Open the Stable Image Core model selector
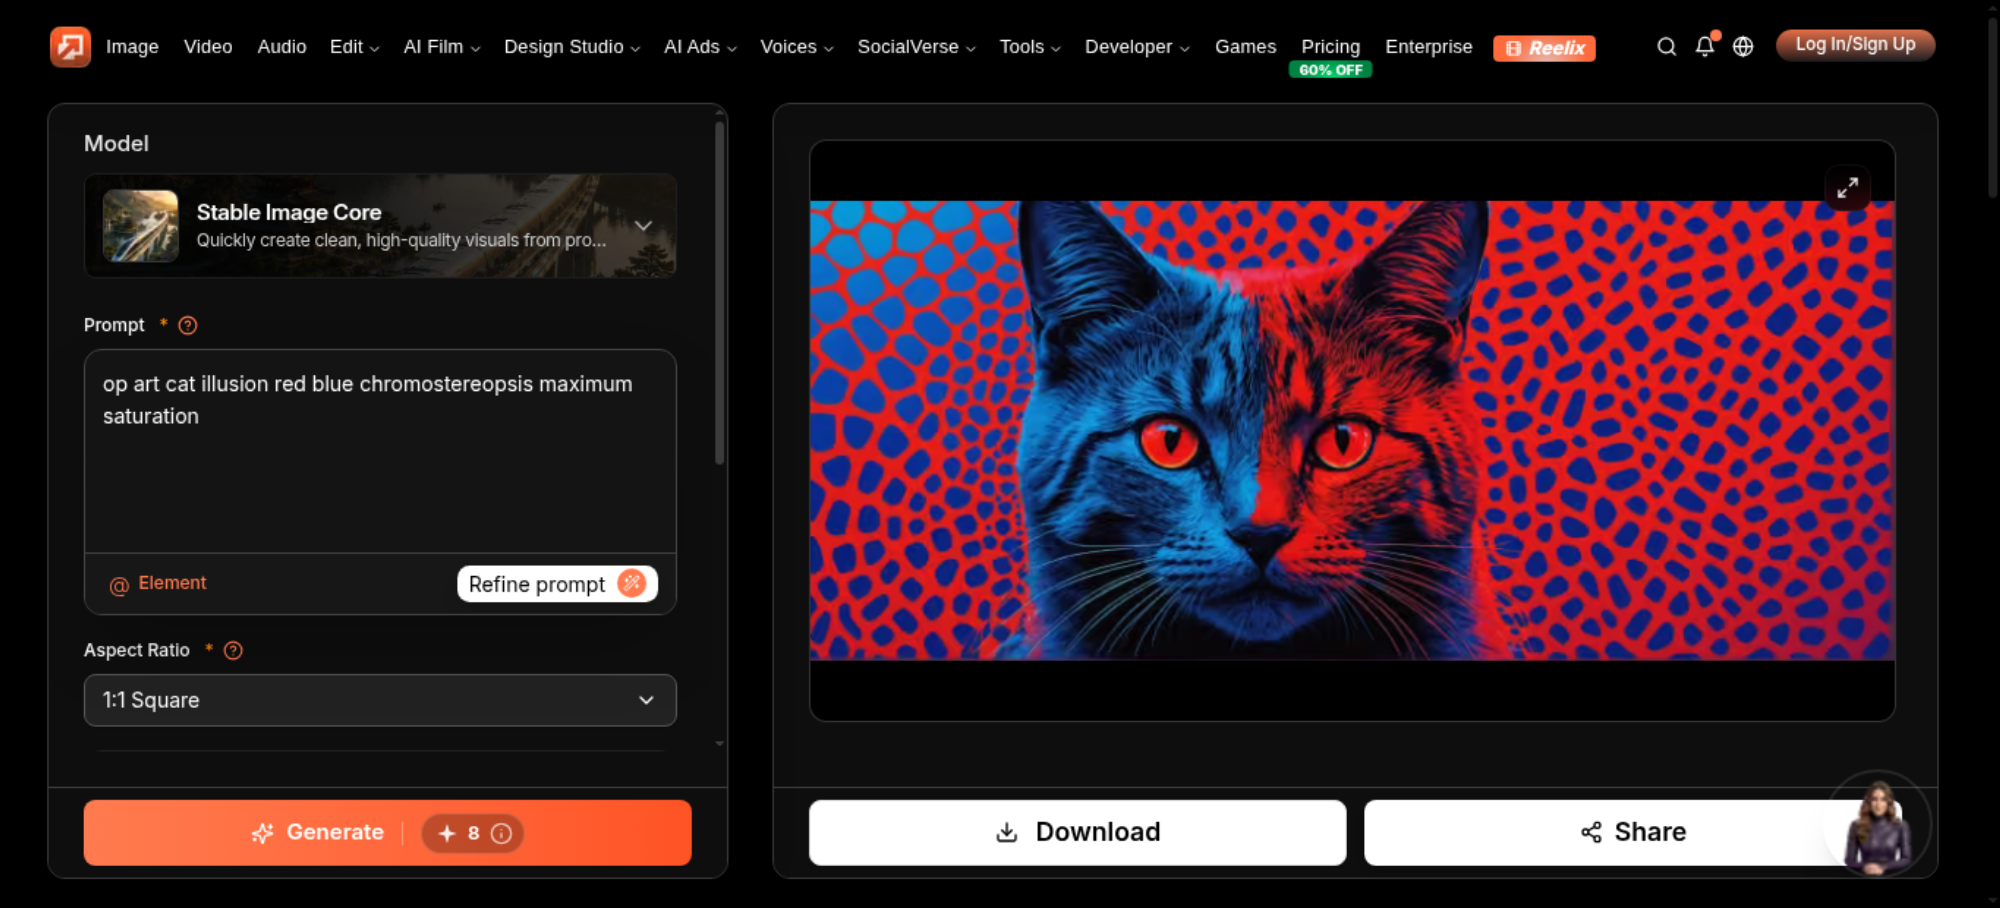2000x908 pixels. point(380,226)
